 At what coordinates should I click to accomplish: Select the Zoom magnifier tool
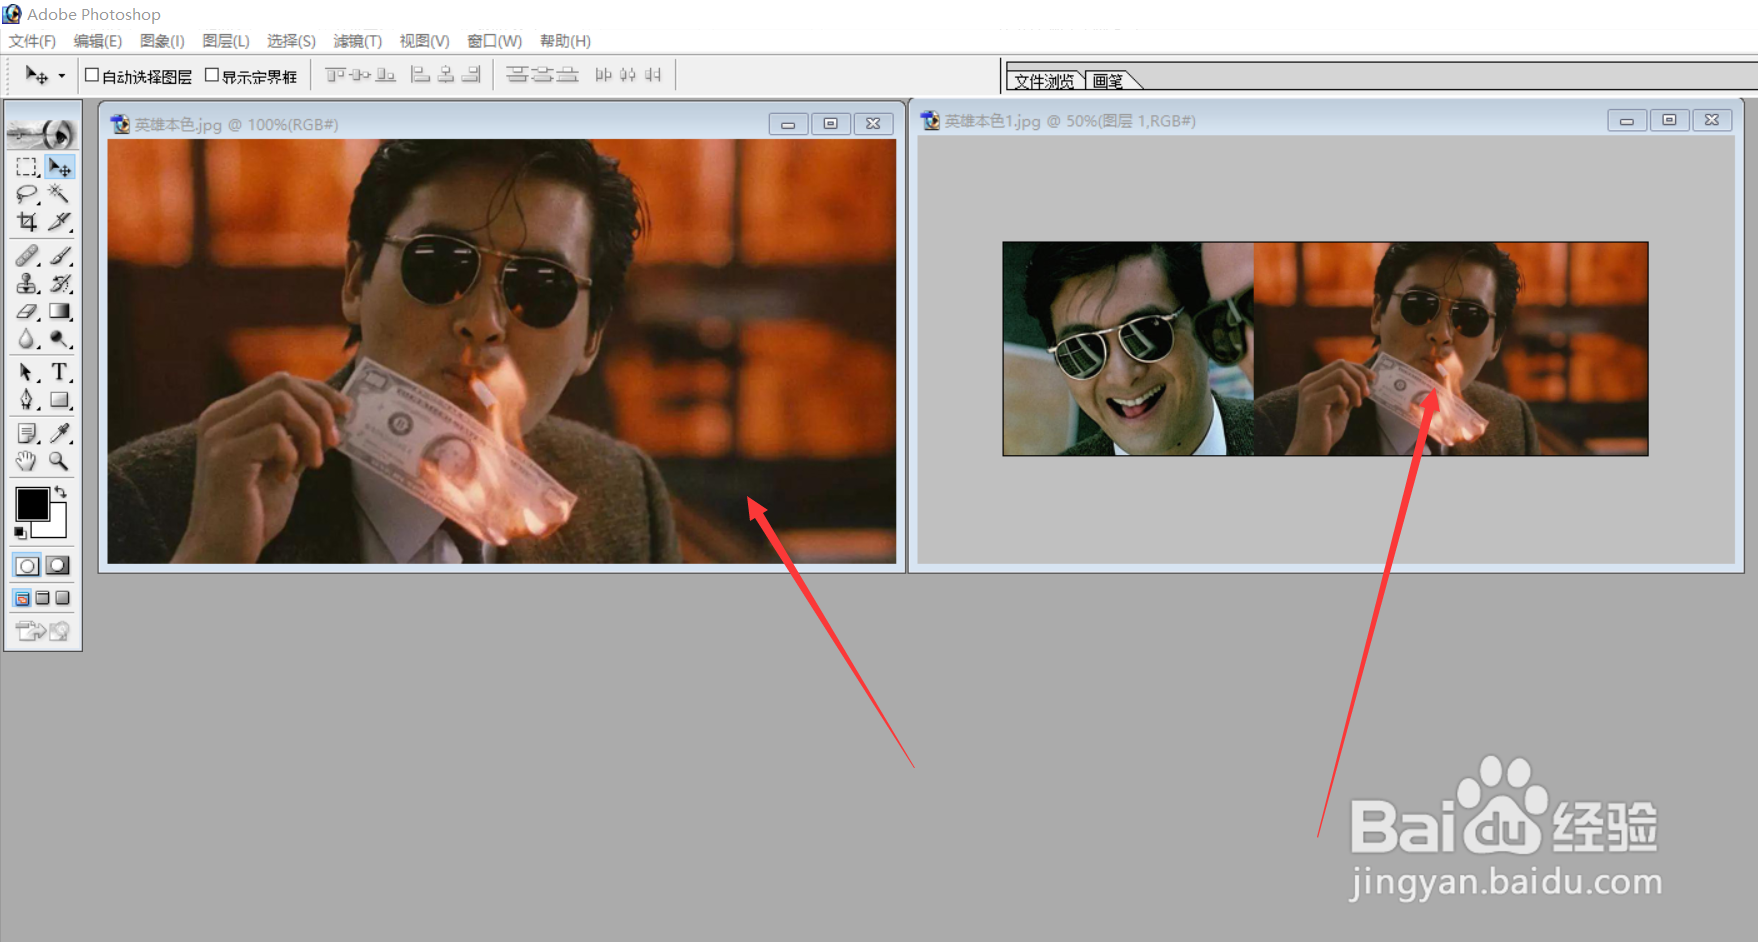(x=60, y=461)
